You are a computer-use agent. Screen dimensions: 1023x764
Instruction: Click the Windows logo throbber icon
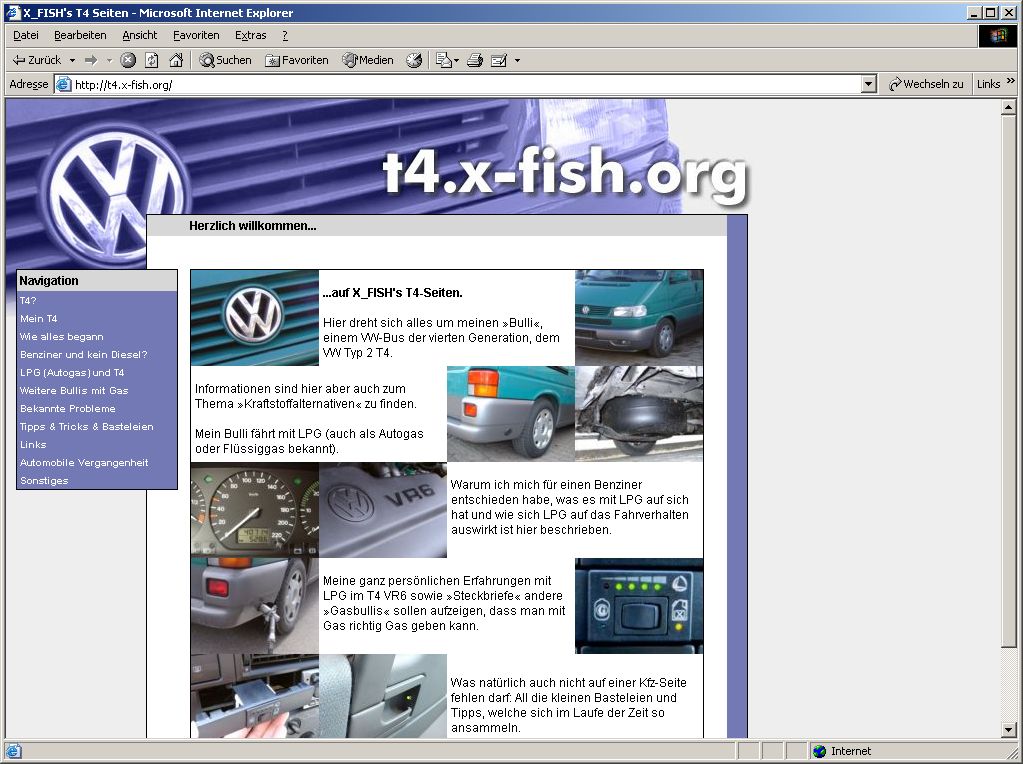tap(998, 36)
